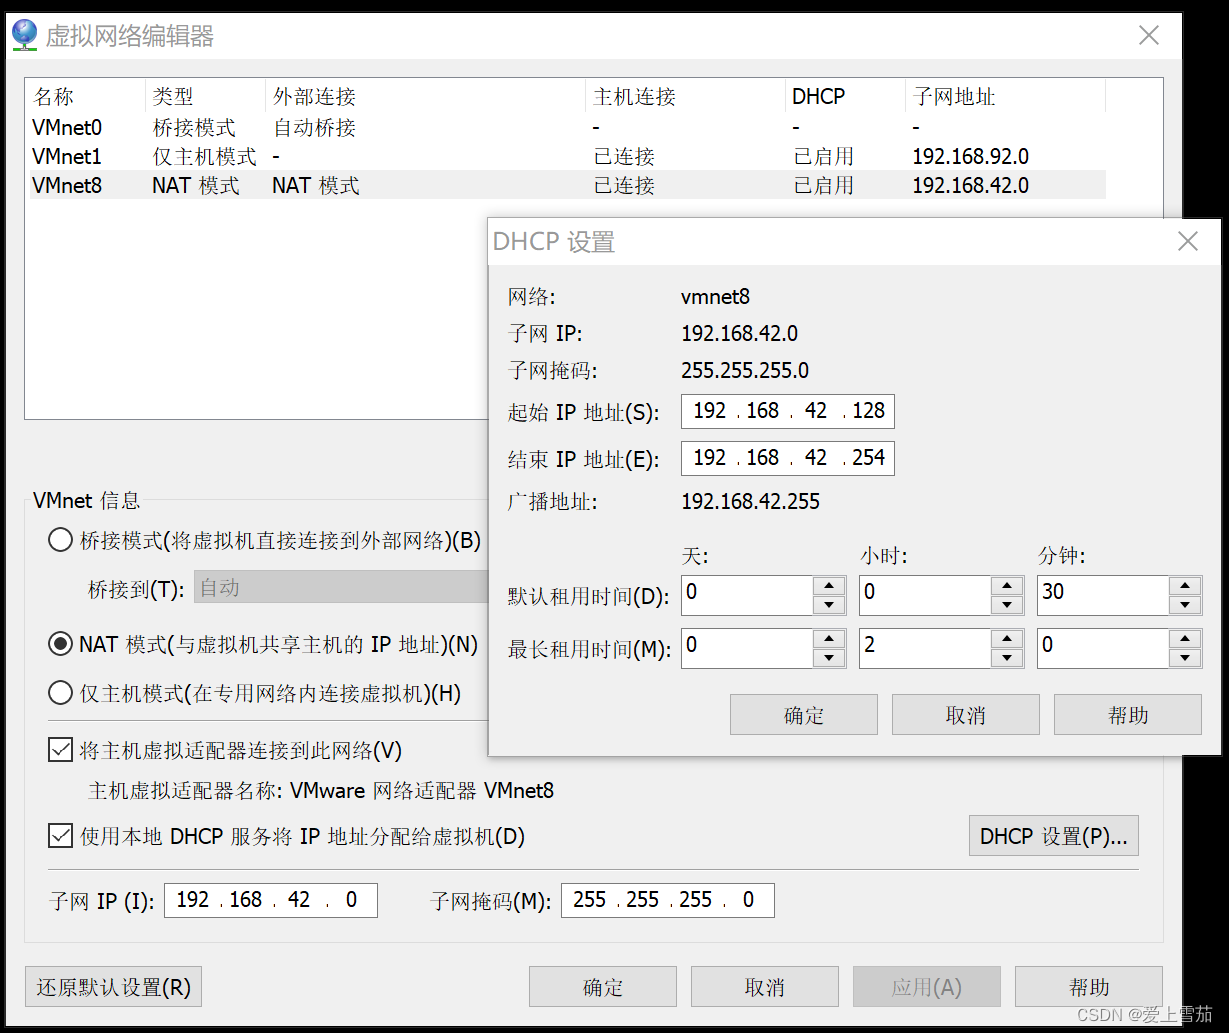Select the VMnet1 row
The height and width of the screenshot is (1033, 1229).
(568, 157)
